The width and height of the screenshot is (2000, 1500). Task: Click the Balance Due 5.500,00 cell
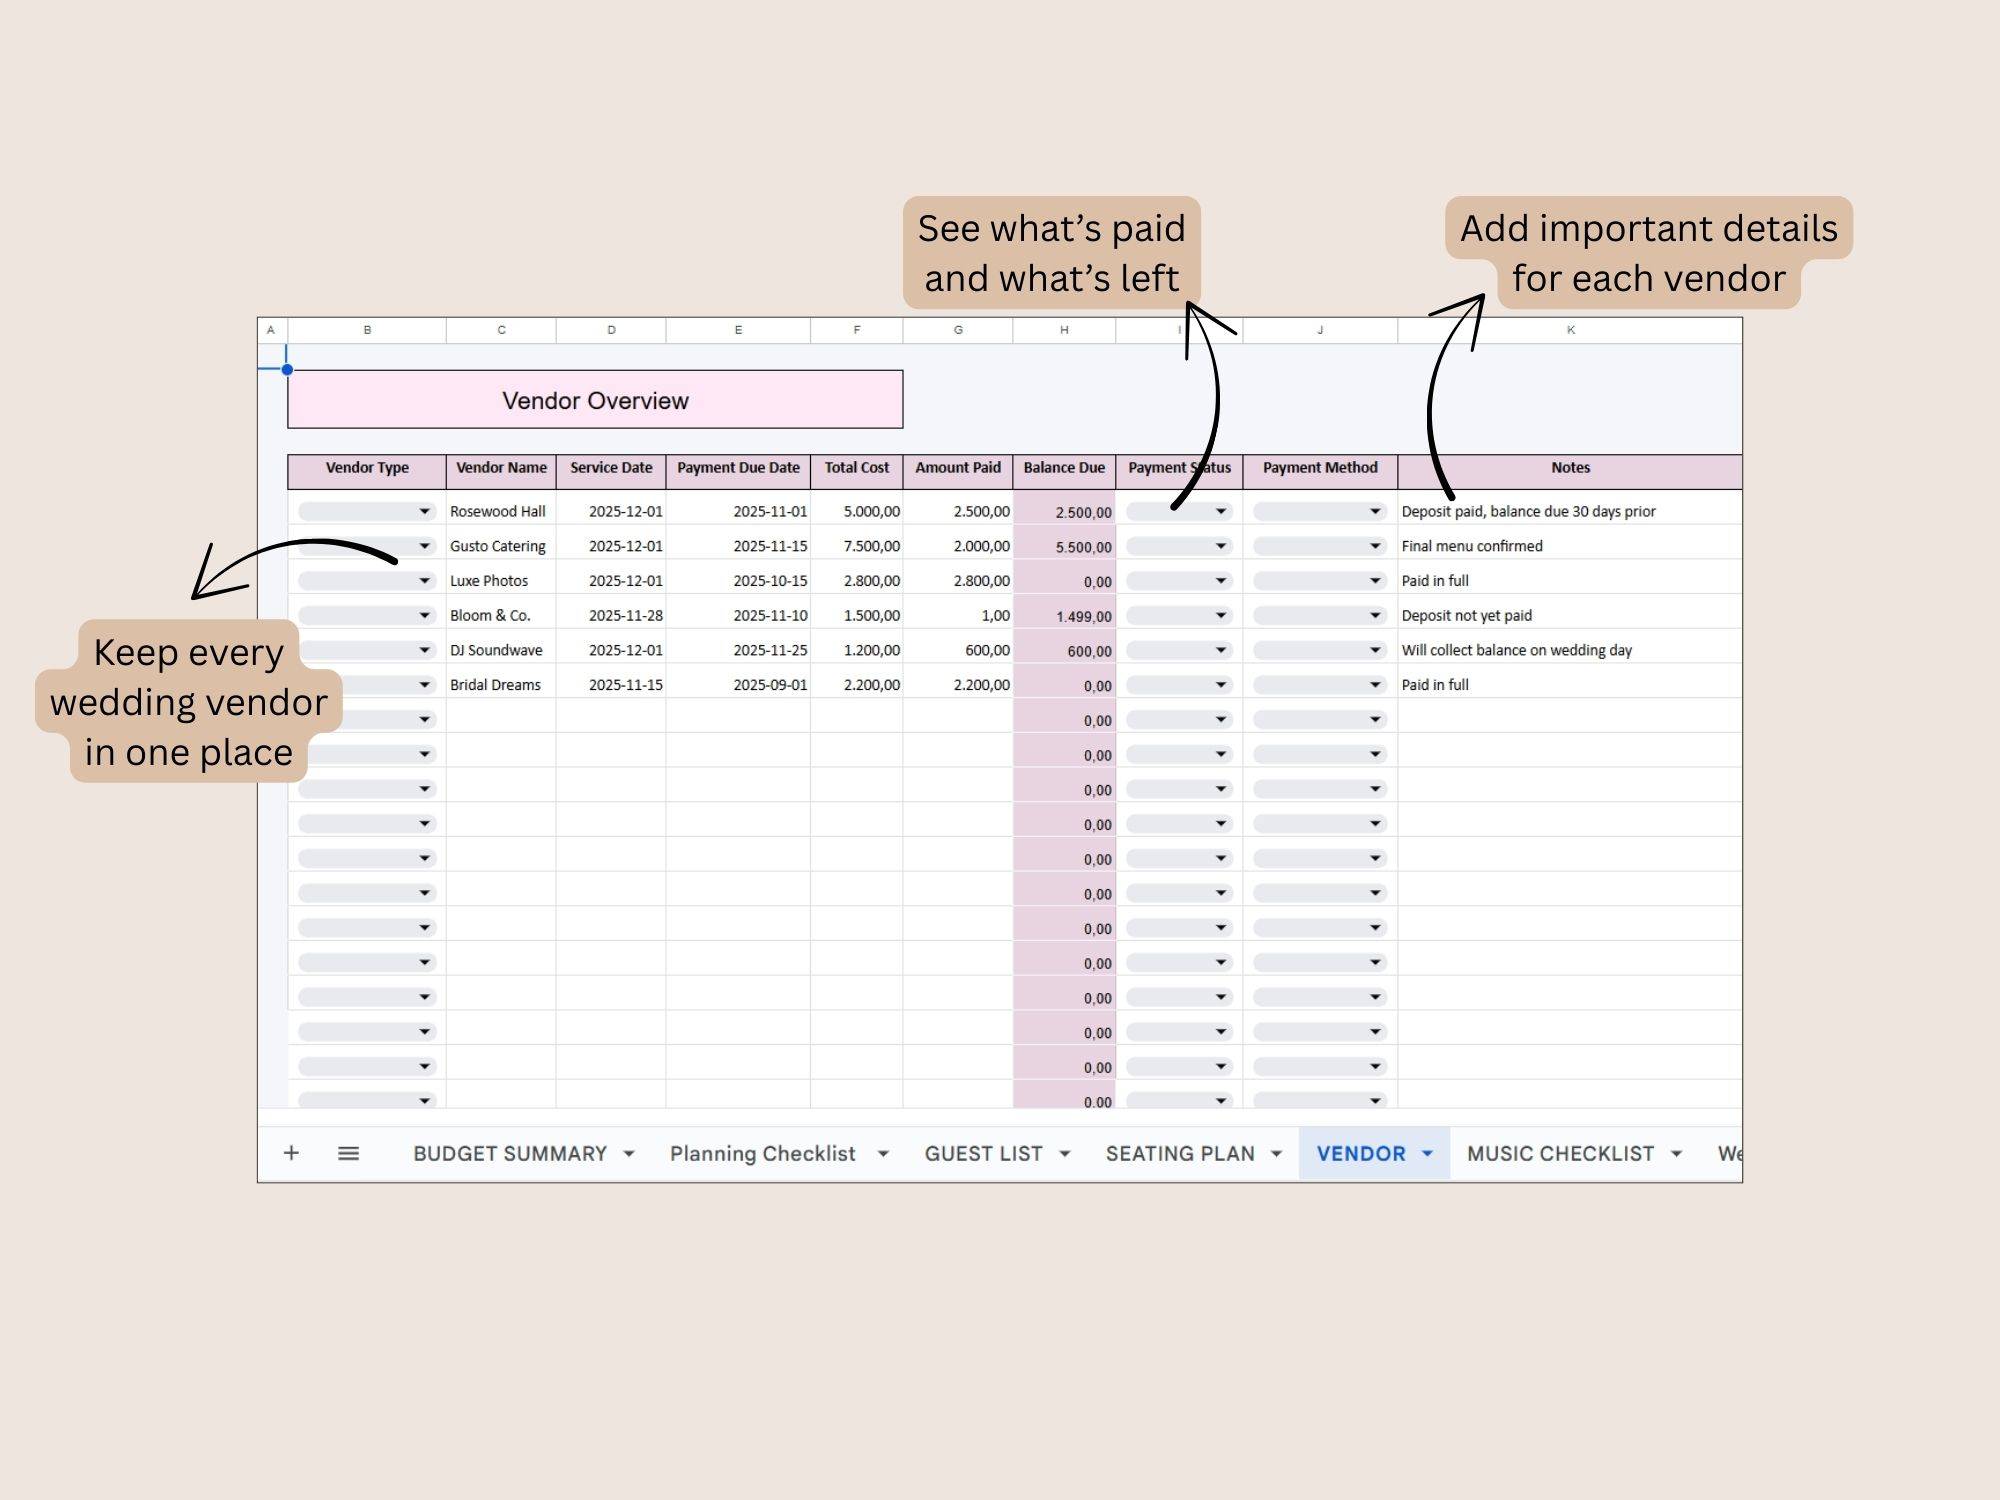pyautogui.click(x=1066, y=547)
